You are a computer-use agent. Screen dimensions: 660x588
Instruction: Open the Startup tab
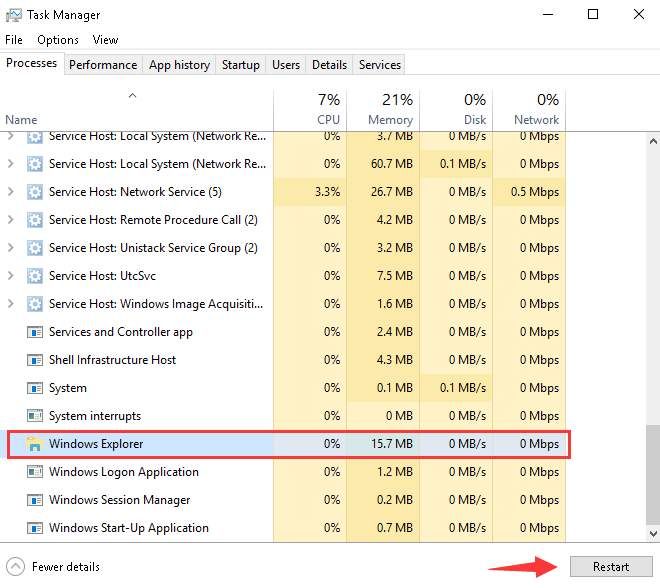pos(240,65)
